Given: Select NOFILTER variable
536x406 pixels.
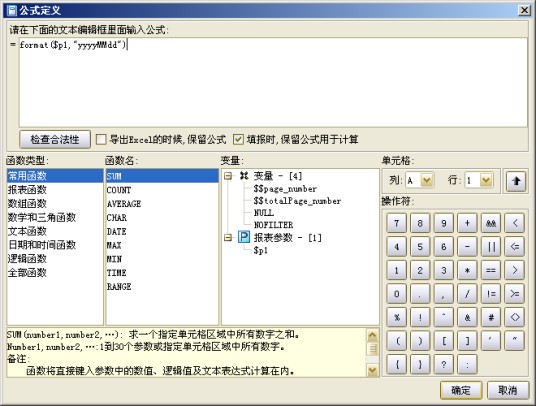Looking at the screenshot, I should click(273, 225).
